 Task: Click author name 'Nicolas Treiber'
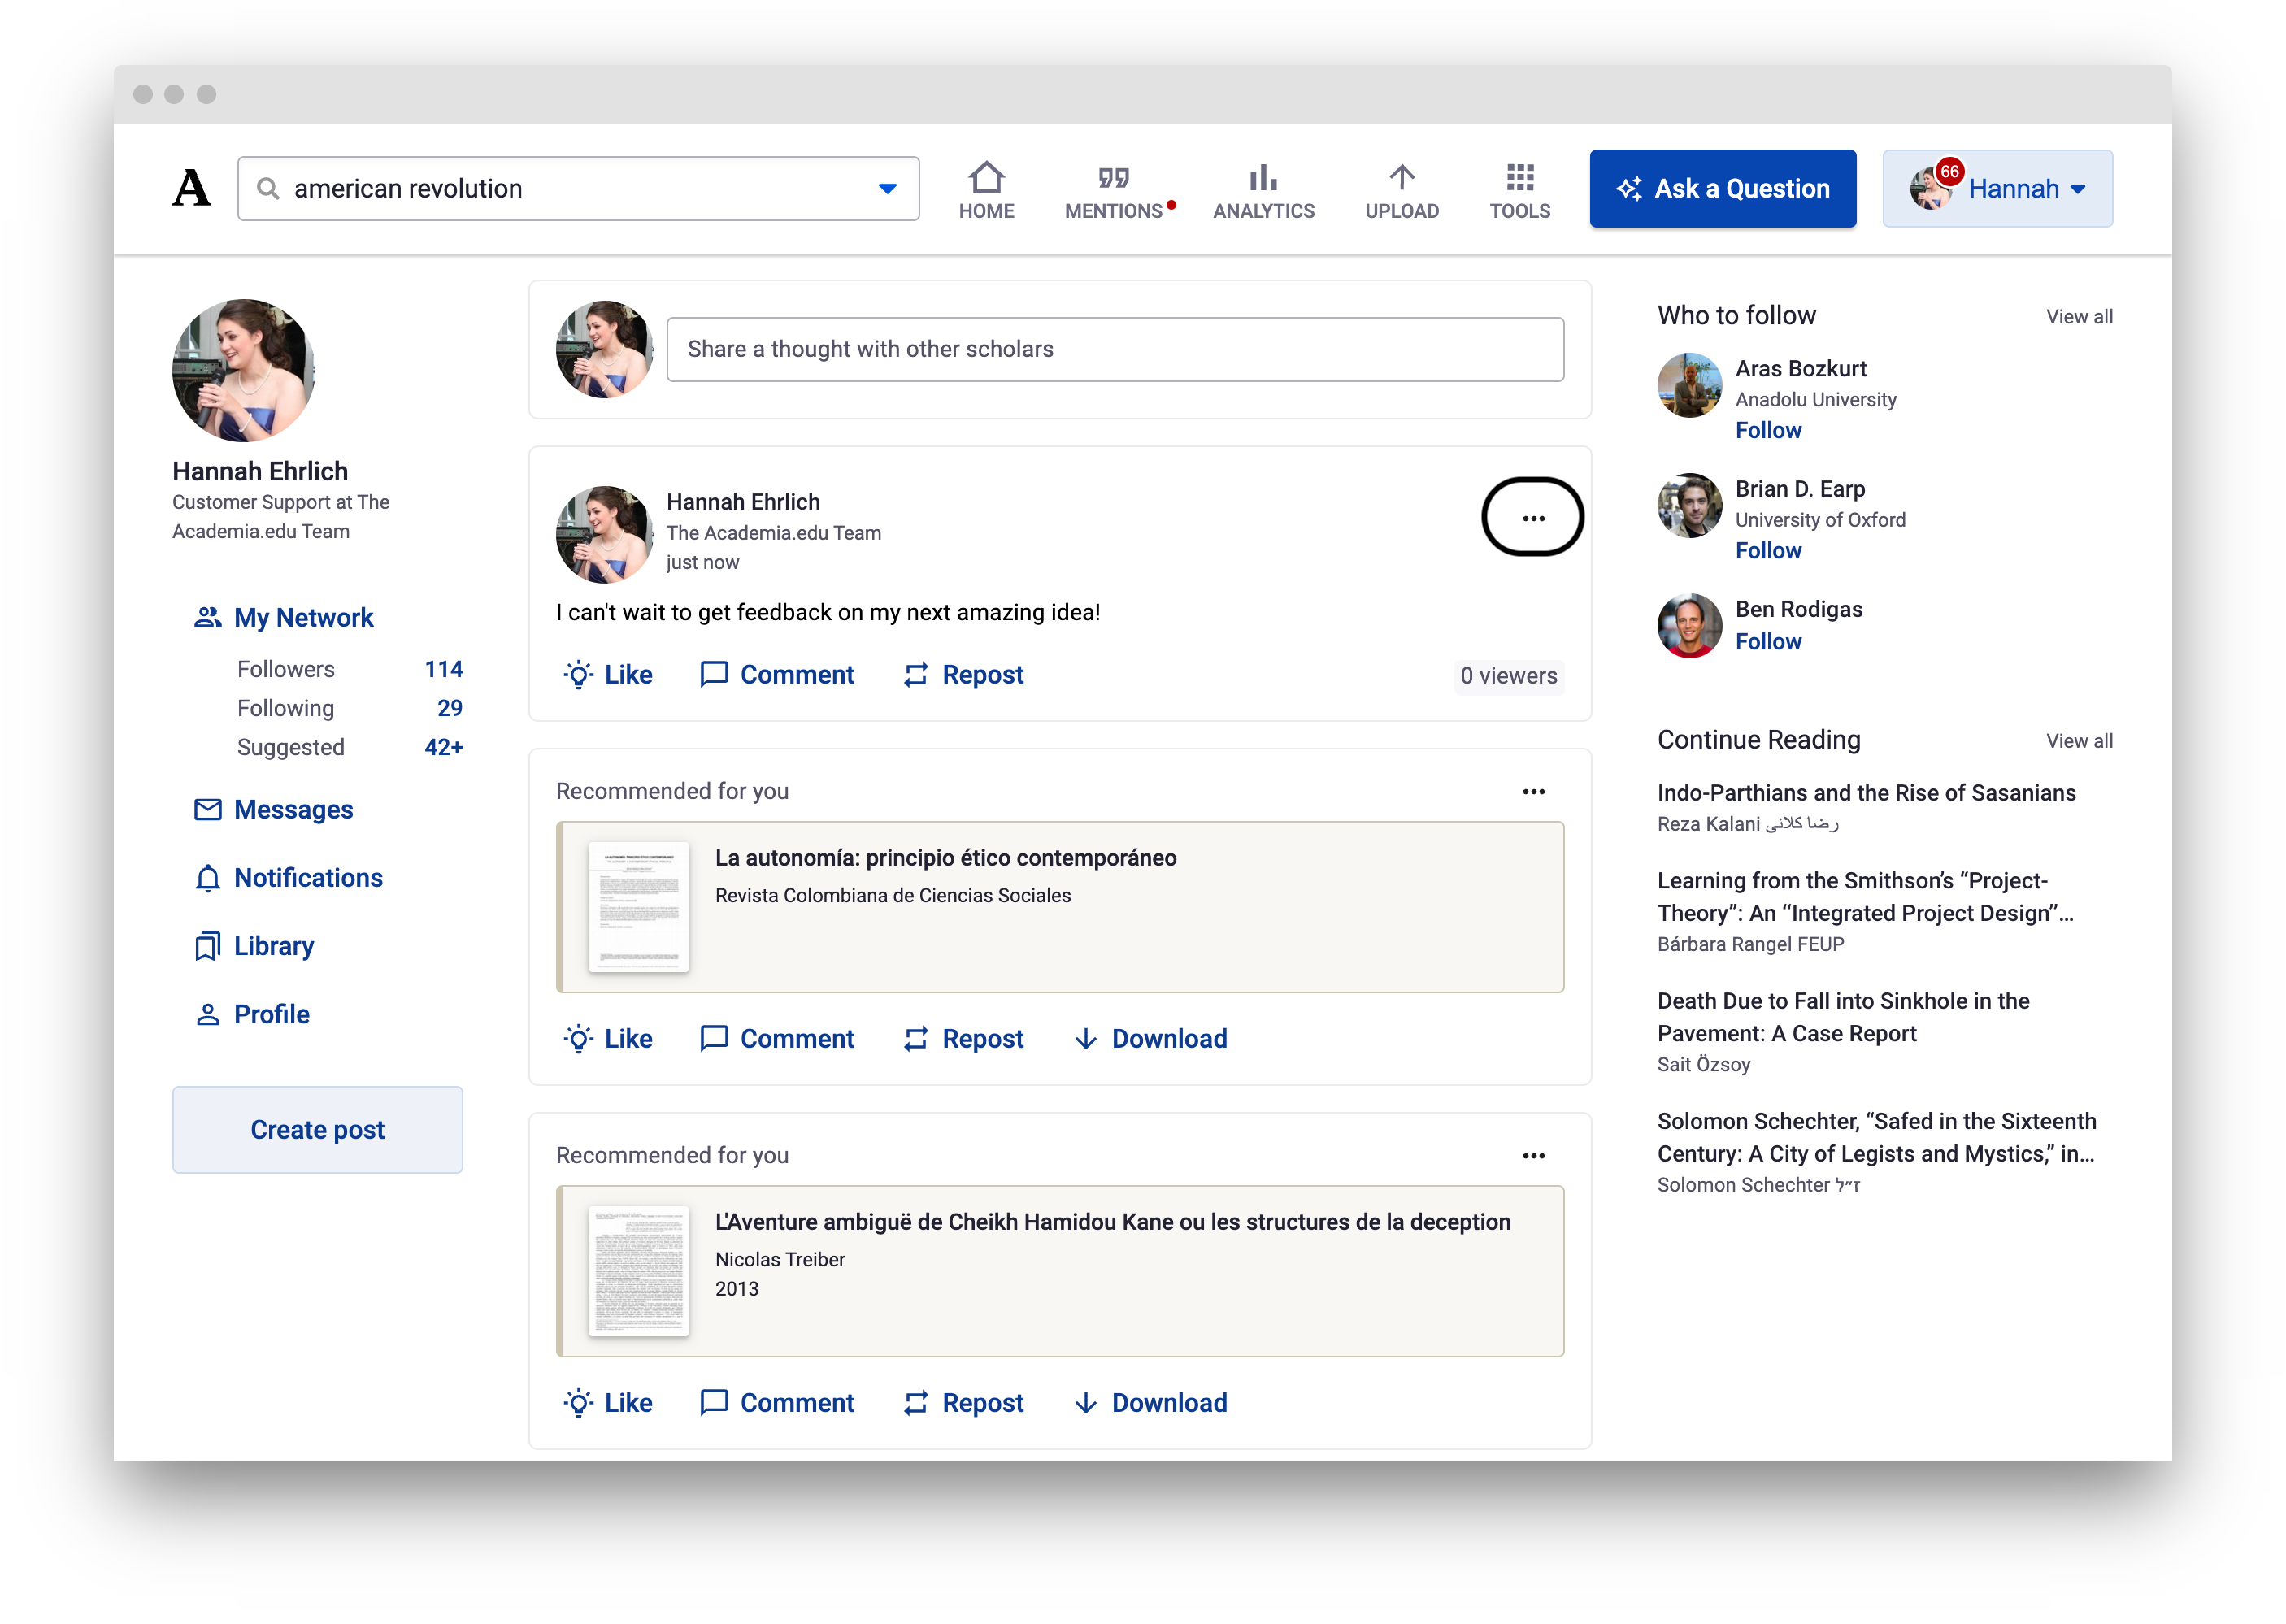click(780, 1259)
